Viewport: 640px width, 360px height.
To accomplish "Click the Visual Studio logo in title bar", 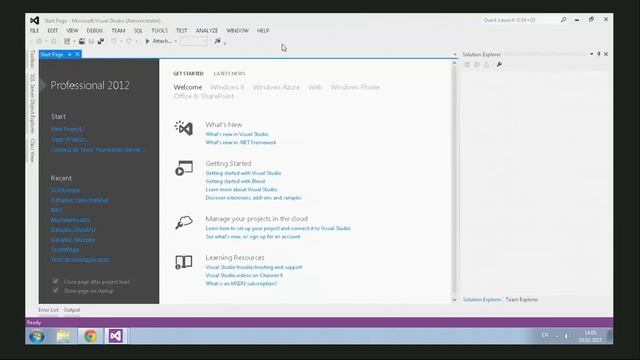I will click(35, 20).
